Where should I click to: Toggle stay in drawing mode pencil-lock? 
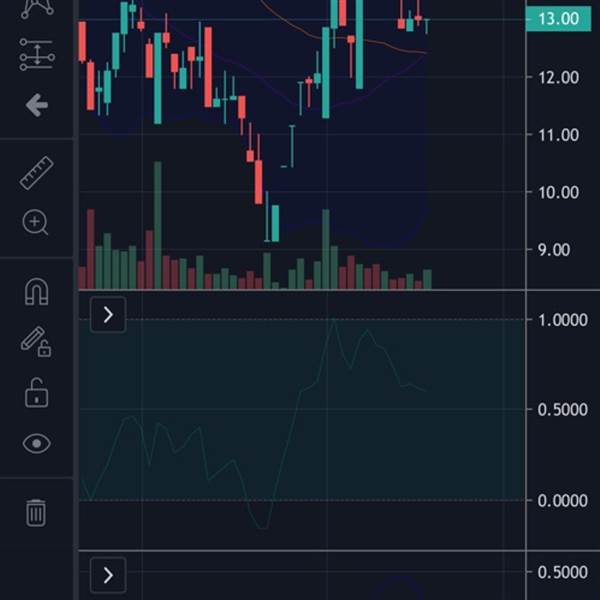[36, 342]
